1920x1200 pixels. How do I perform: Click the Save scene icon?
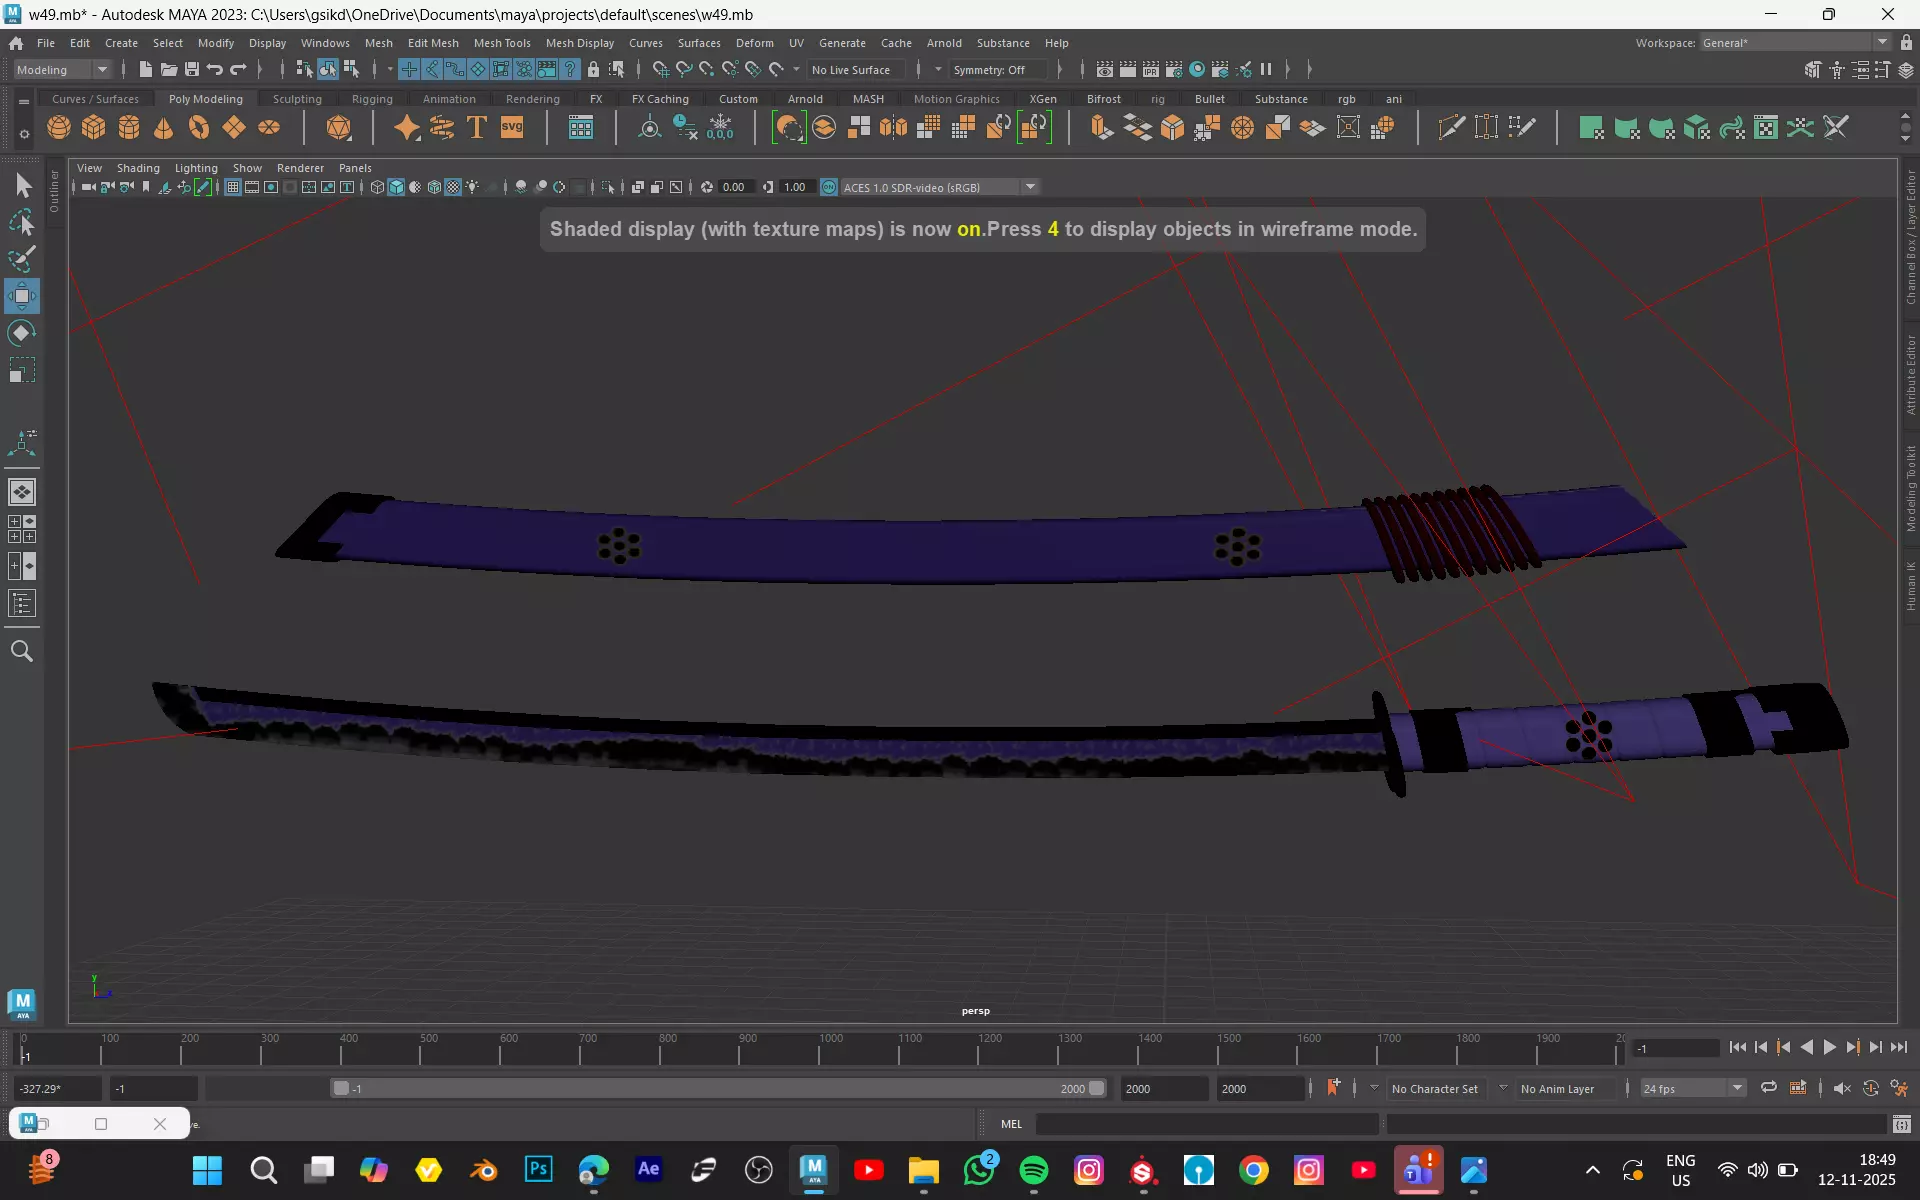click(x=192, y=69)
